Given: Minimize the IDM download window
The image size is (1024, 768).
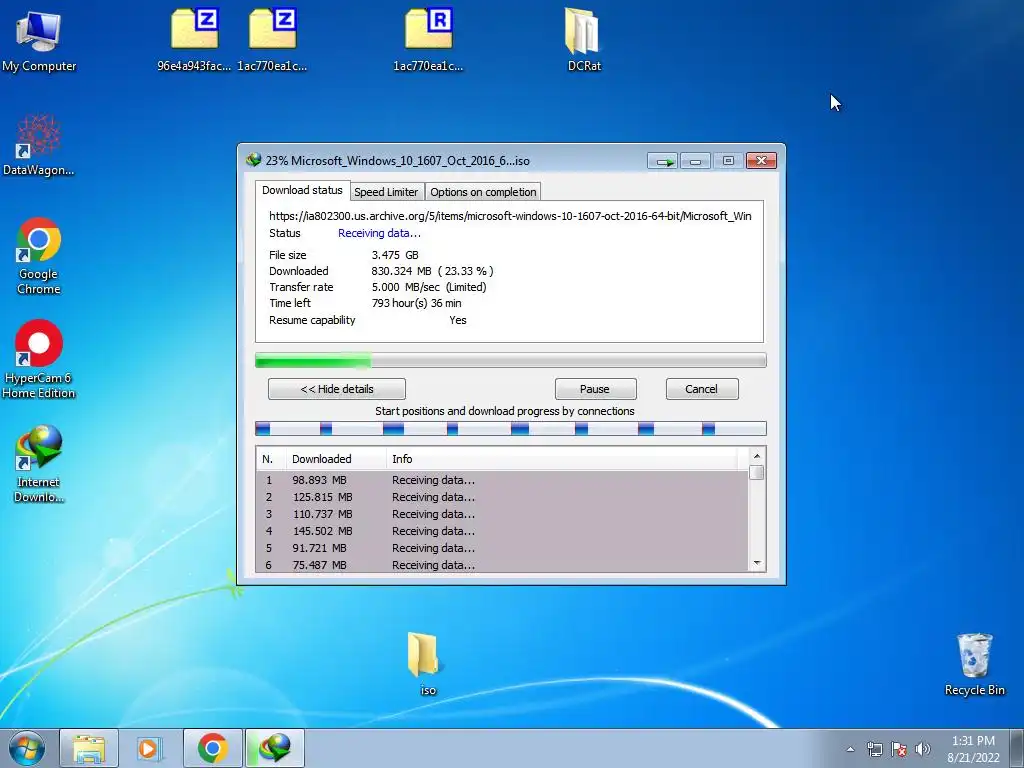Looking at the screenshot, I should tap(696, 161).
